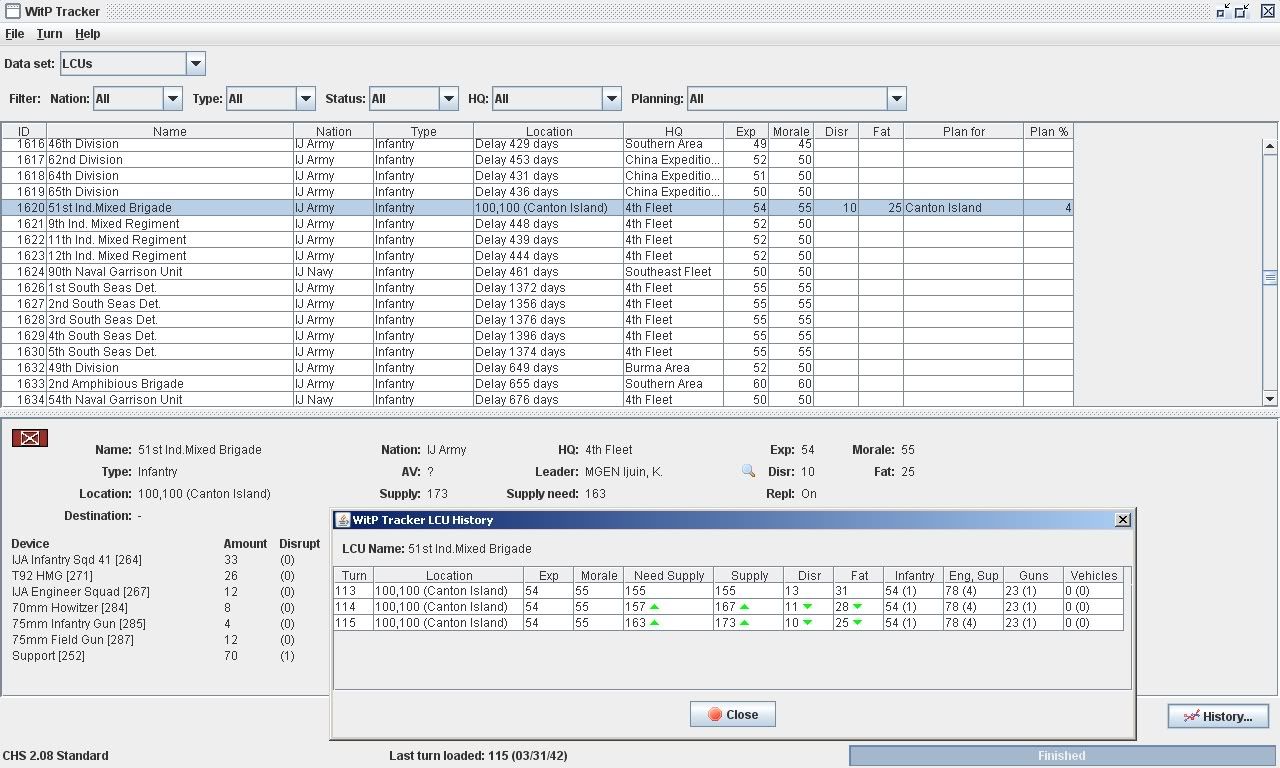Click the Java icon in LCU History title

tap(343, 520)
